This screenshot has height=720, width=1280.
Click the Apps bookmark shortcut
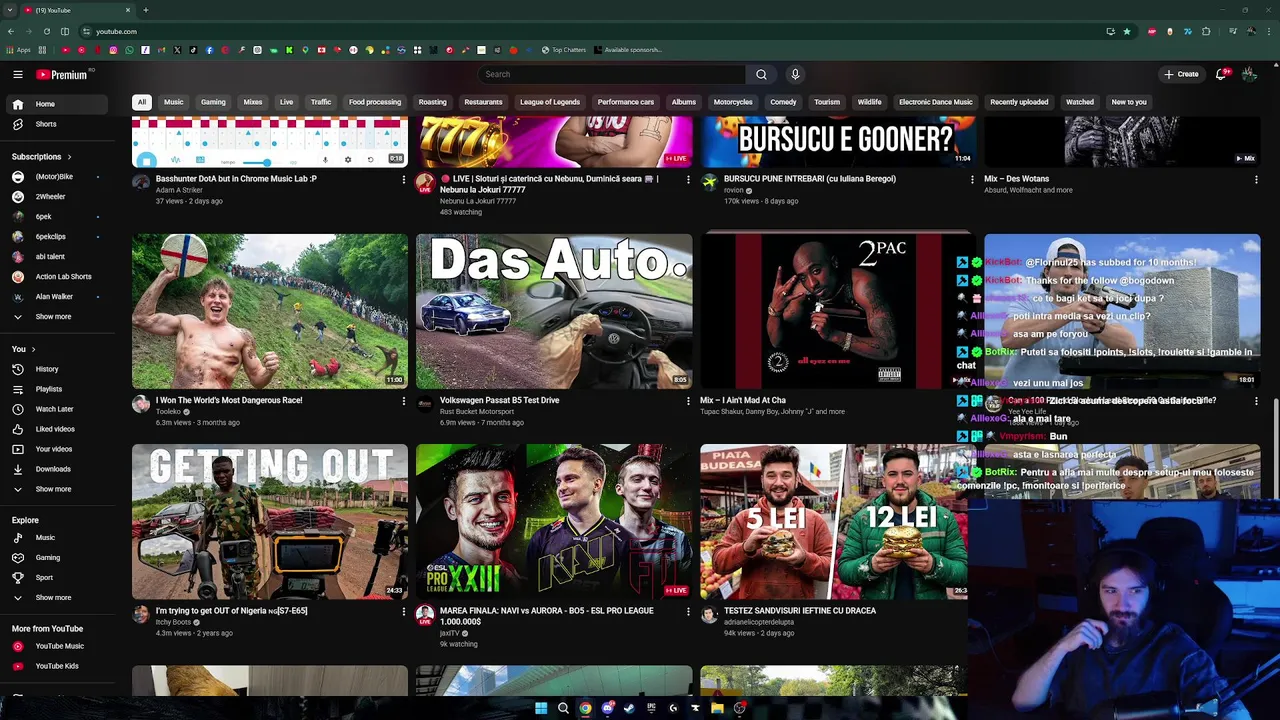(x=18, y=50)
